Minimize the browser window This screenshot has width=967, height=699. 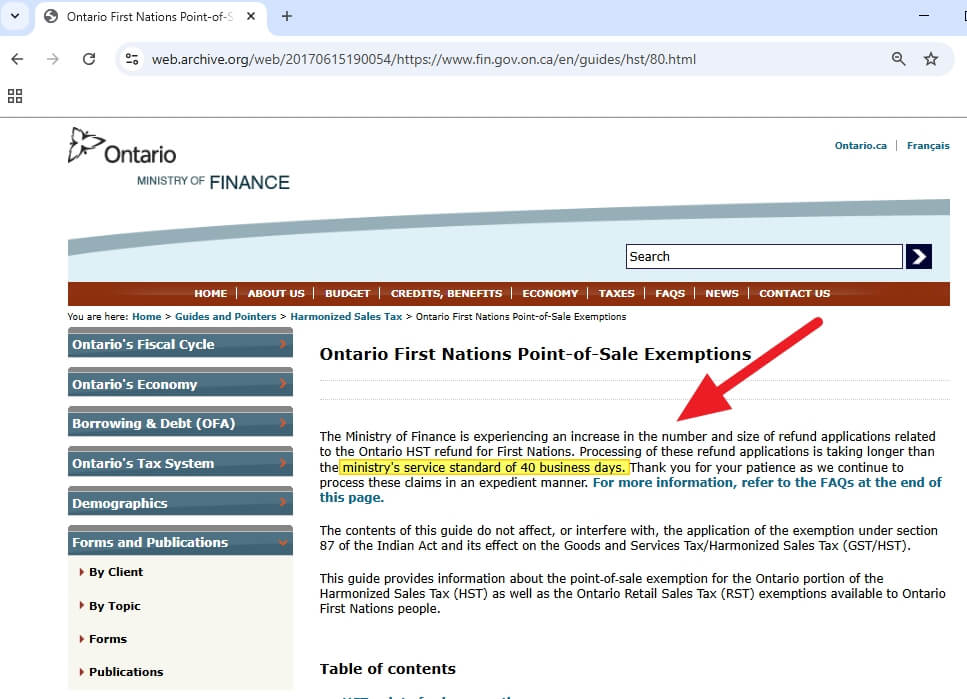(924, 15)
